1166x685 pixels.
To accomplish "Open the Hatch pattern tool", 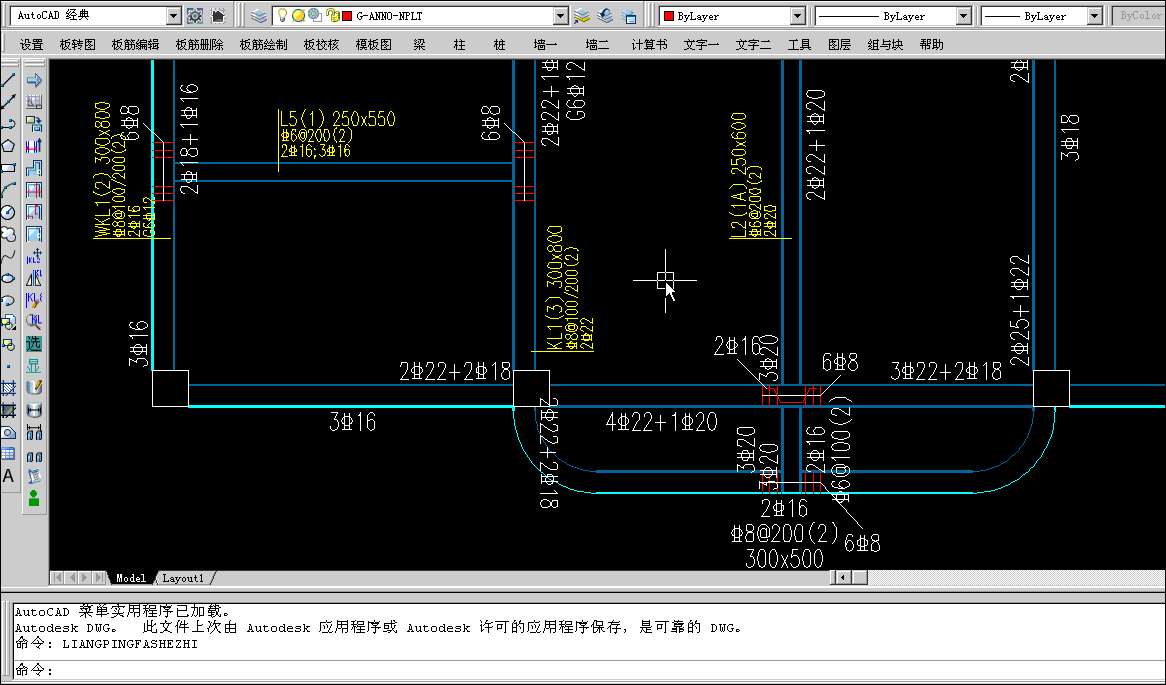I will (x=8, y=387).
